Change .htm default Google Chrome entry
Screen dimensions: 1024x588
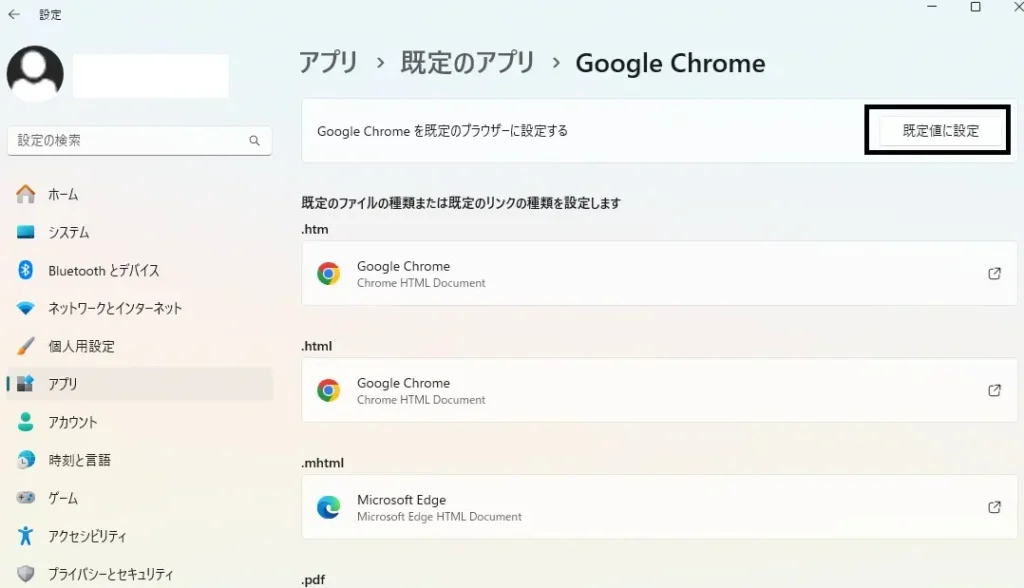point(659,273)
